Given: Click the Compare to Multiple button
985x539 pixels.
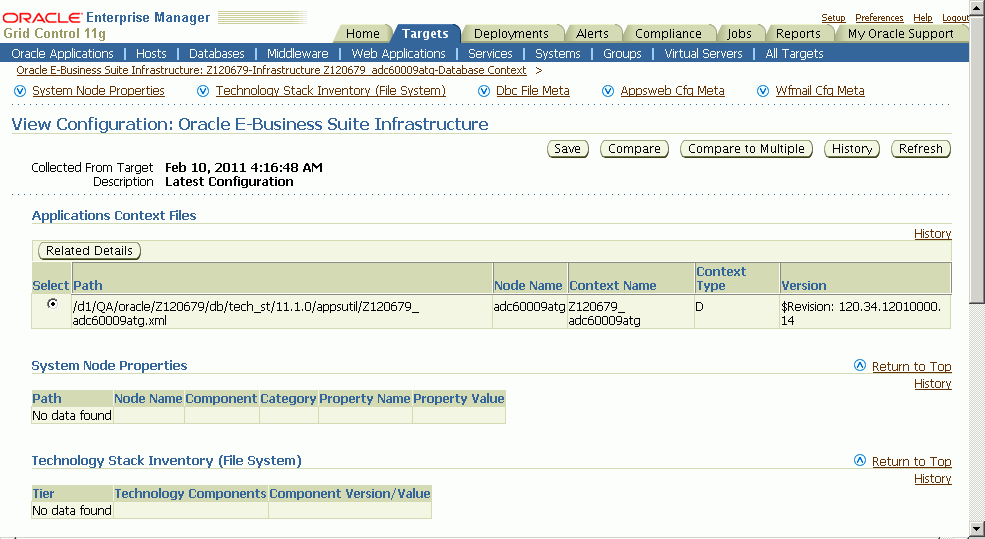Looking at the screenshot, I should click(x=746, y=149).
